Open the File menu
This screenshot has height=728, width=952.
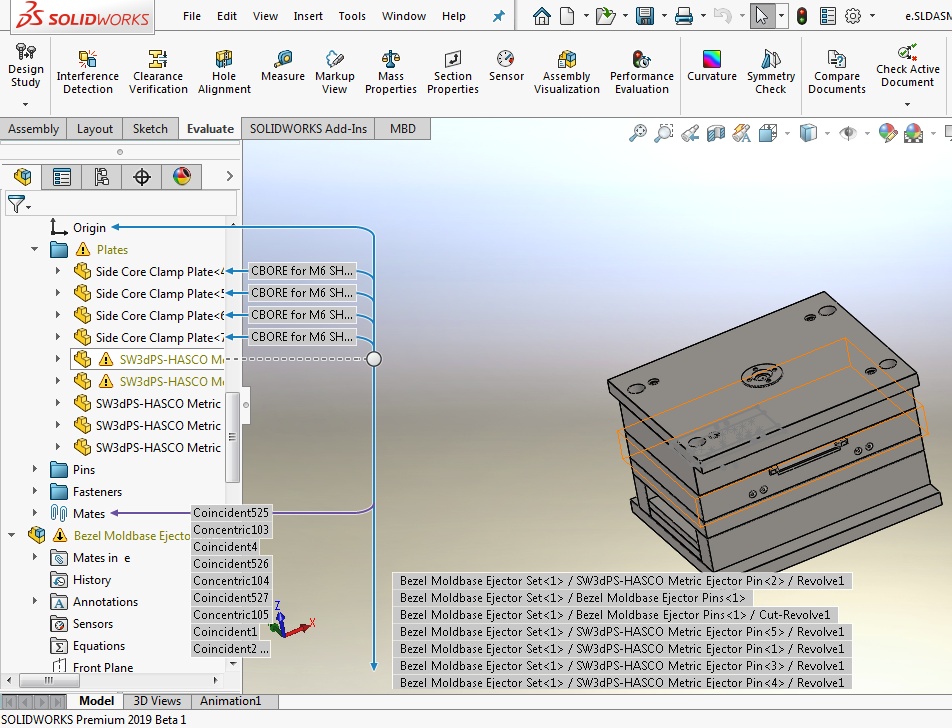click(191, 16)
